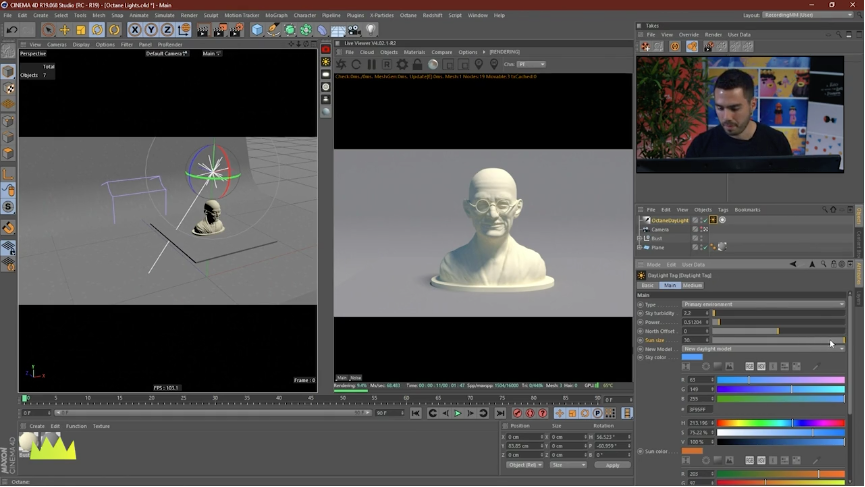Toggle Plane enable checkmark
Screen dimensions: 865x487
click(x=704, y=248)
